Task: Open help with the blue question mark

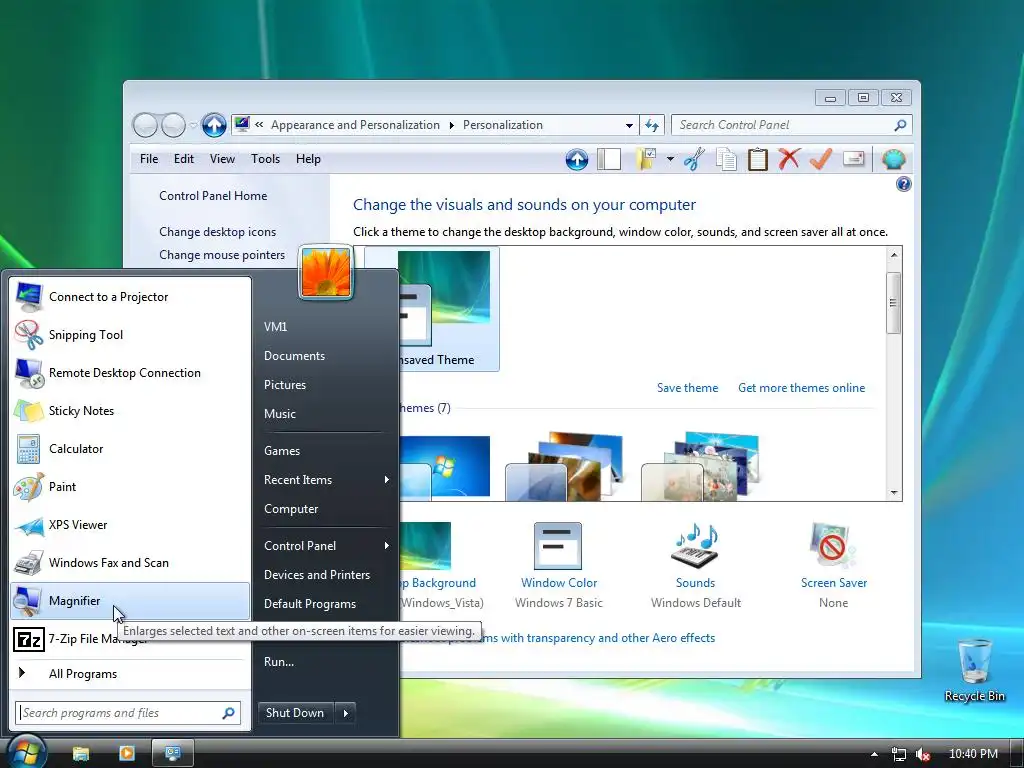Action: (x=903, y=184)
